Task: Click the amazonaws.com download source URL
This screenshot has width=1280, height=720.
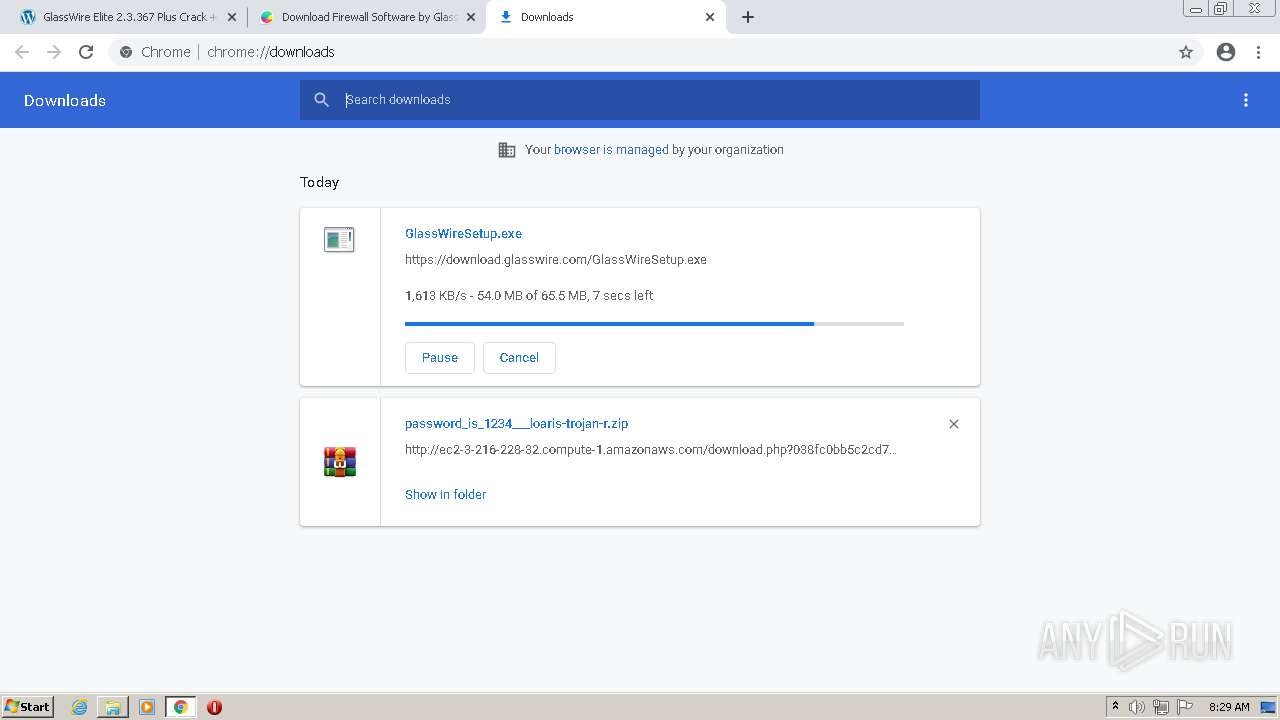Action: pos(651,450)
